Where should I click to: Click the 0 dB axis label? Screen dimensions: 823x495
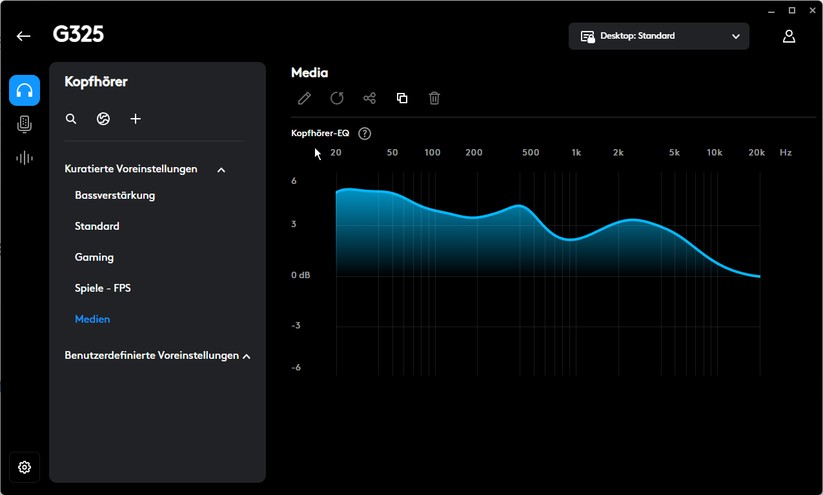(x=301, y=275)
